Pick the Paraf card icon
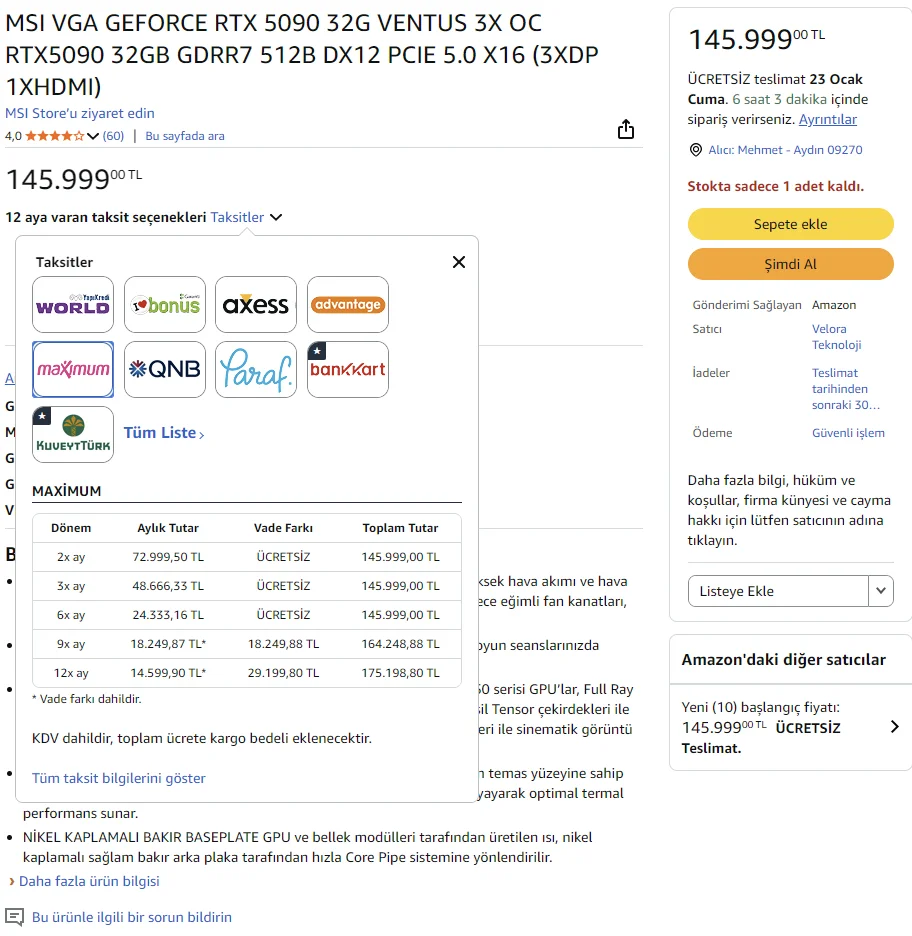 [x=256, y=369]
